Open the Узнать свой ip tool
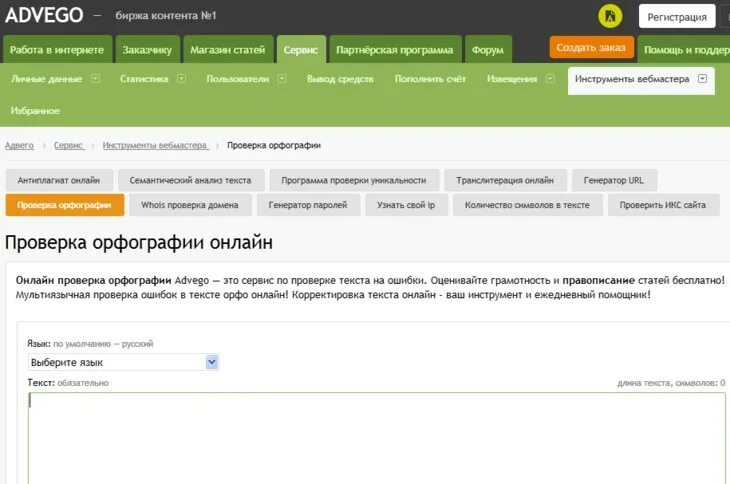Image resolution: width=730 pixels, height=484 pixels. 406,205
